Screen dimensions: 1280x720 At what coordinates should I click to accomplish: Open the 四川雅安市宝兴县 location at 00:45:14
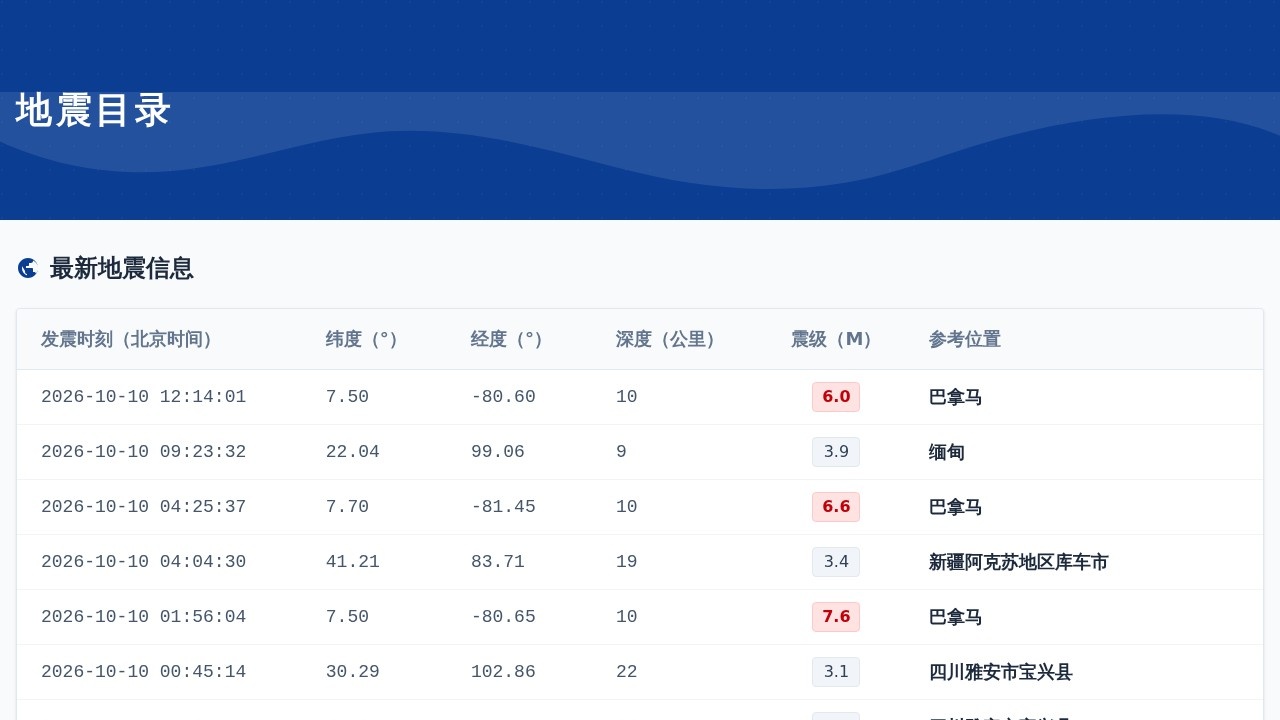1001,672
